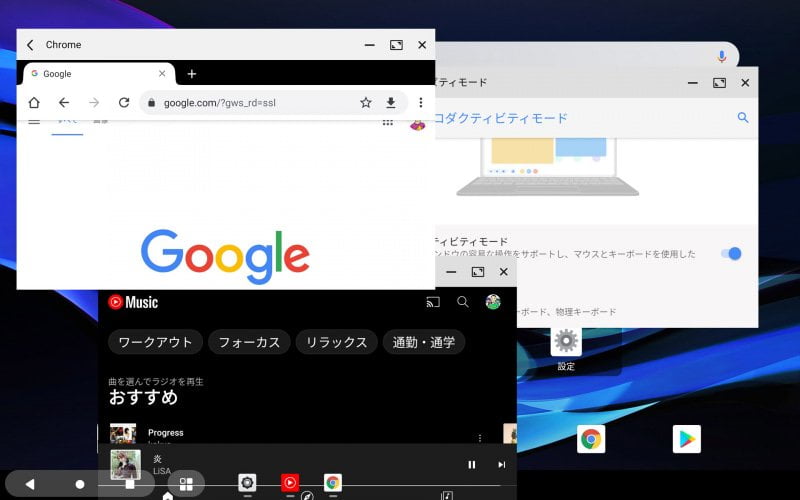Close the Google tab
800x500 pixels.
pos(162,73)
